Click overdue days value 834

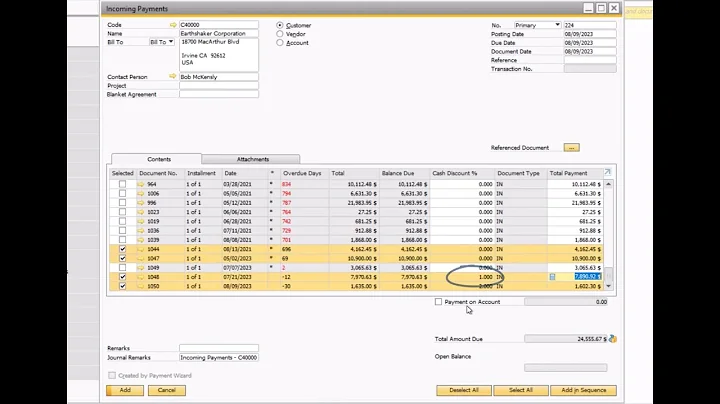[287, 184]
